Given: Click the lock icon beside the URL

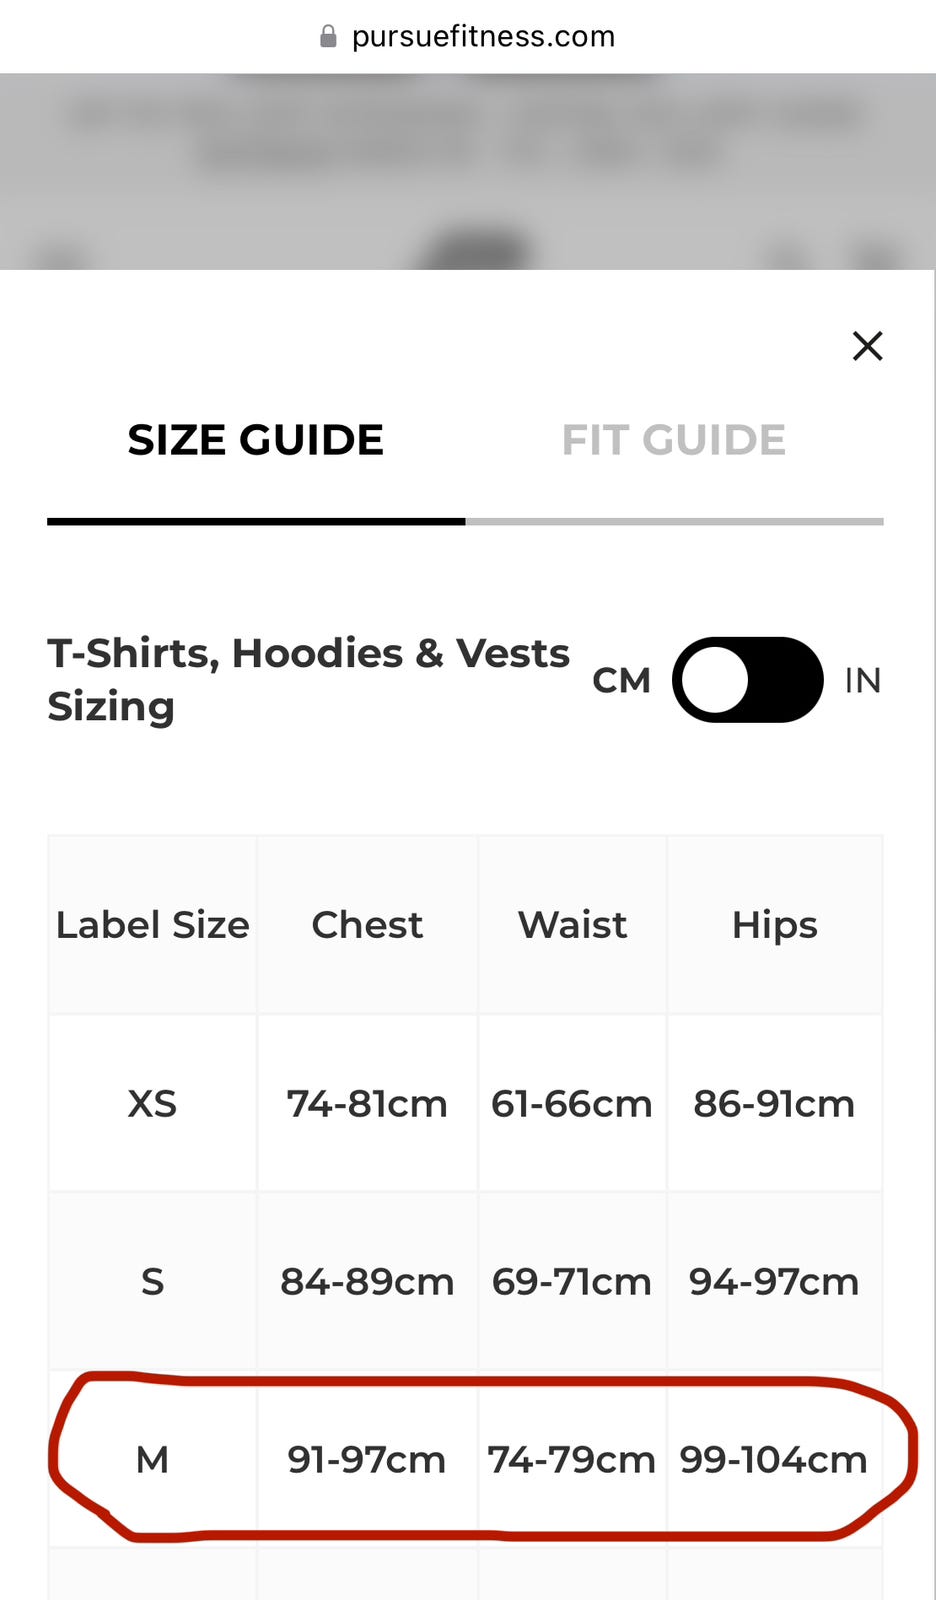Looking at the screenshot, I should point(328,37).
